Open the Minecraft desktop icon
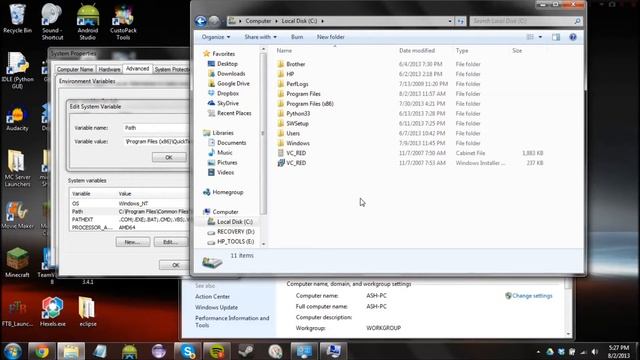The width and height of the screenshot is (640, 360). [x=17, y=262]
